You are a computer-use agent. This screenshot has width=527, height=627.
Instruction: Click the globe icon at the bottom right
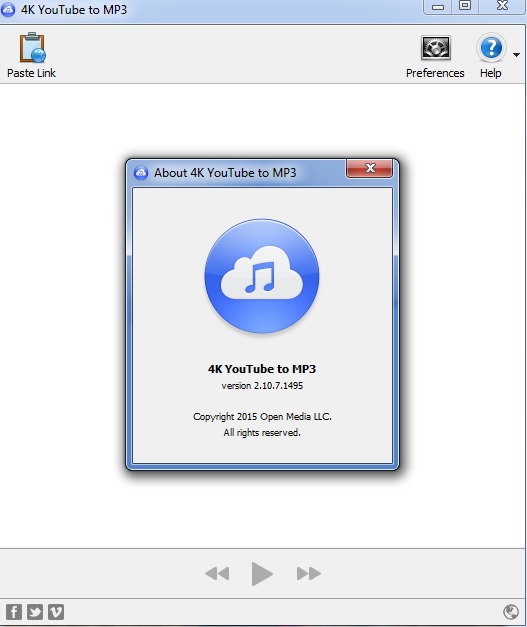coord(511,612)
